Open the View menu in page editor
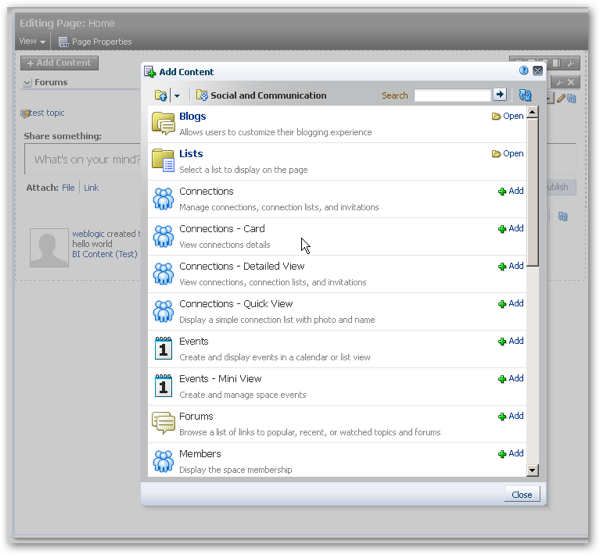This screenshot has height=555, width=600. point(32,41)
